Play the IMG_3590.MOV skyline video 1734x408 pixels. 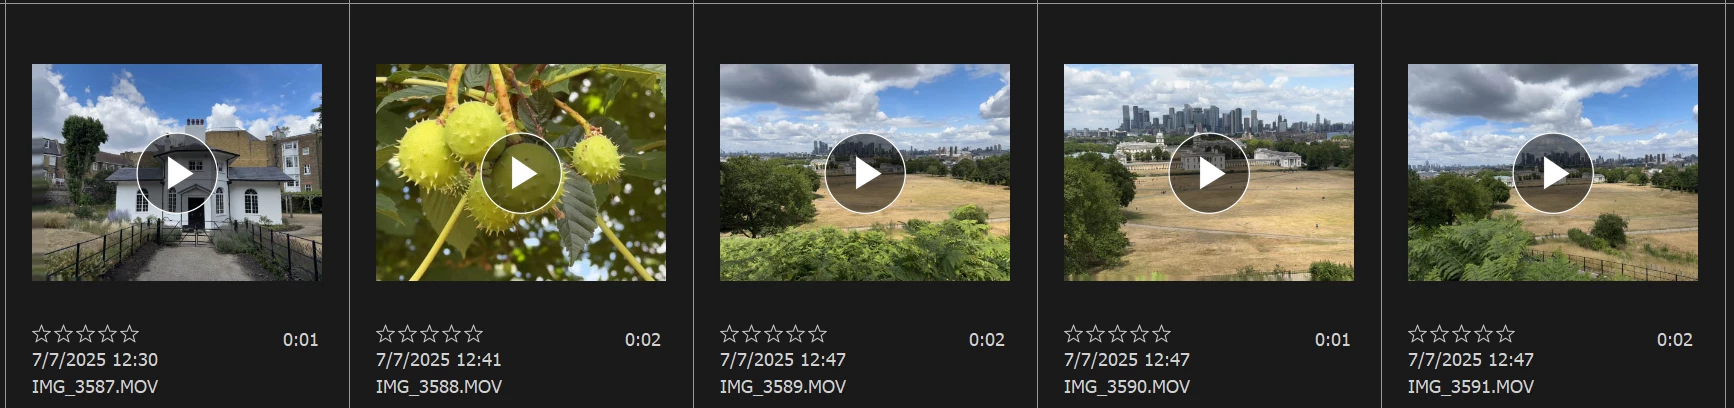coord(1209,173)
